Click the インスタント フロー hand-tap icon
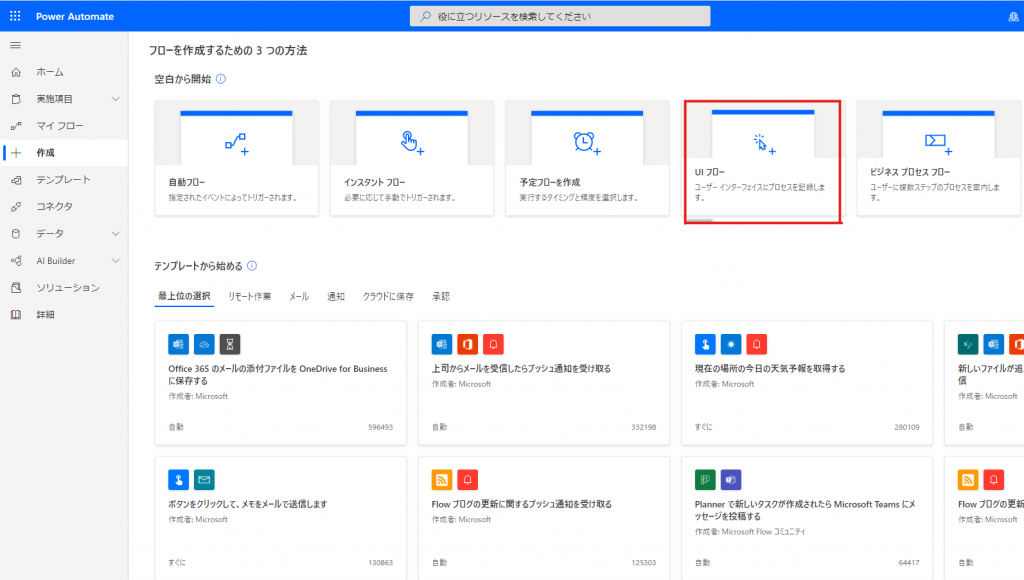 click(412, 142)
